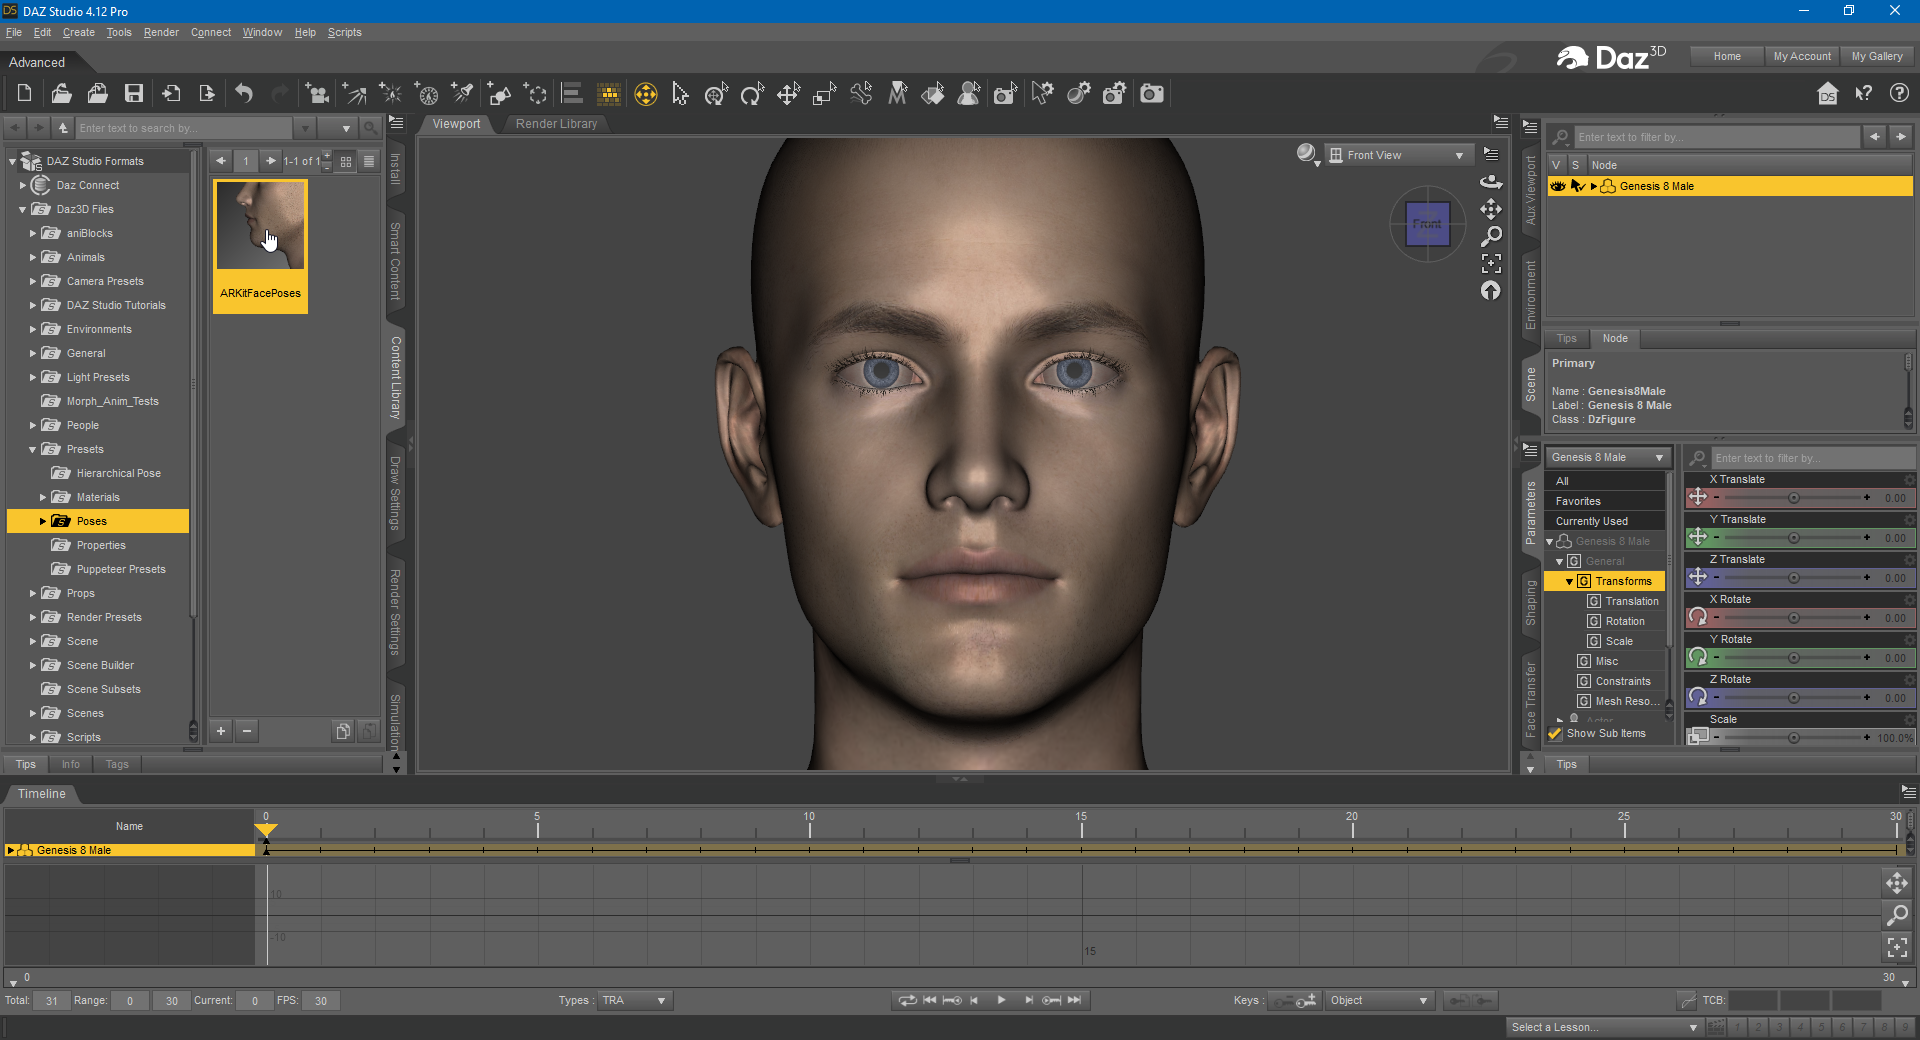Toggle timeline loop playback button
The height and width of the screenshot is (1040, 1920).
click(x=907, y=1000)
